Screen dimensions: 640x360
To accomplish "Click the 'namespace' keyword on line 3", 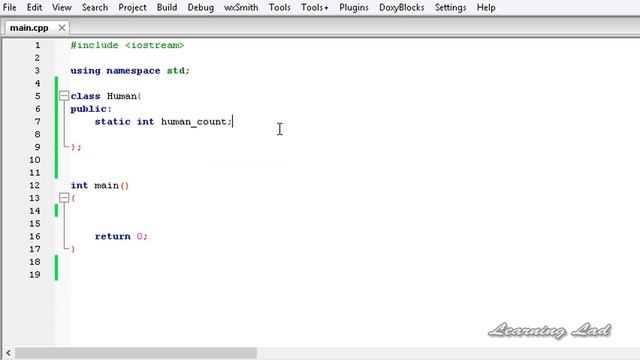I will tap(133, 71).
